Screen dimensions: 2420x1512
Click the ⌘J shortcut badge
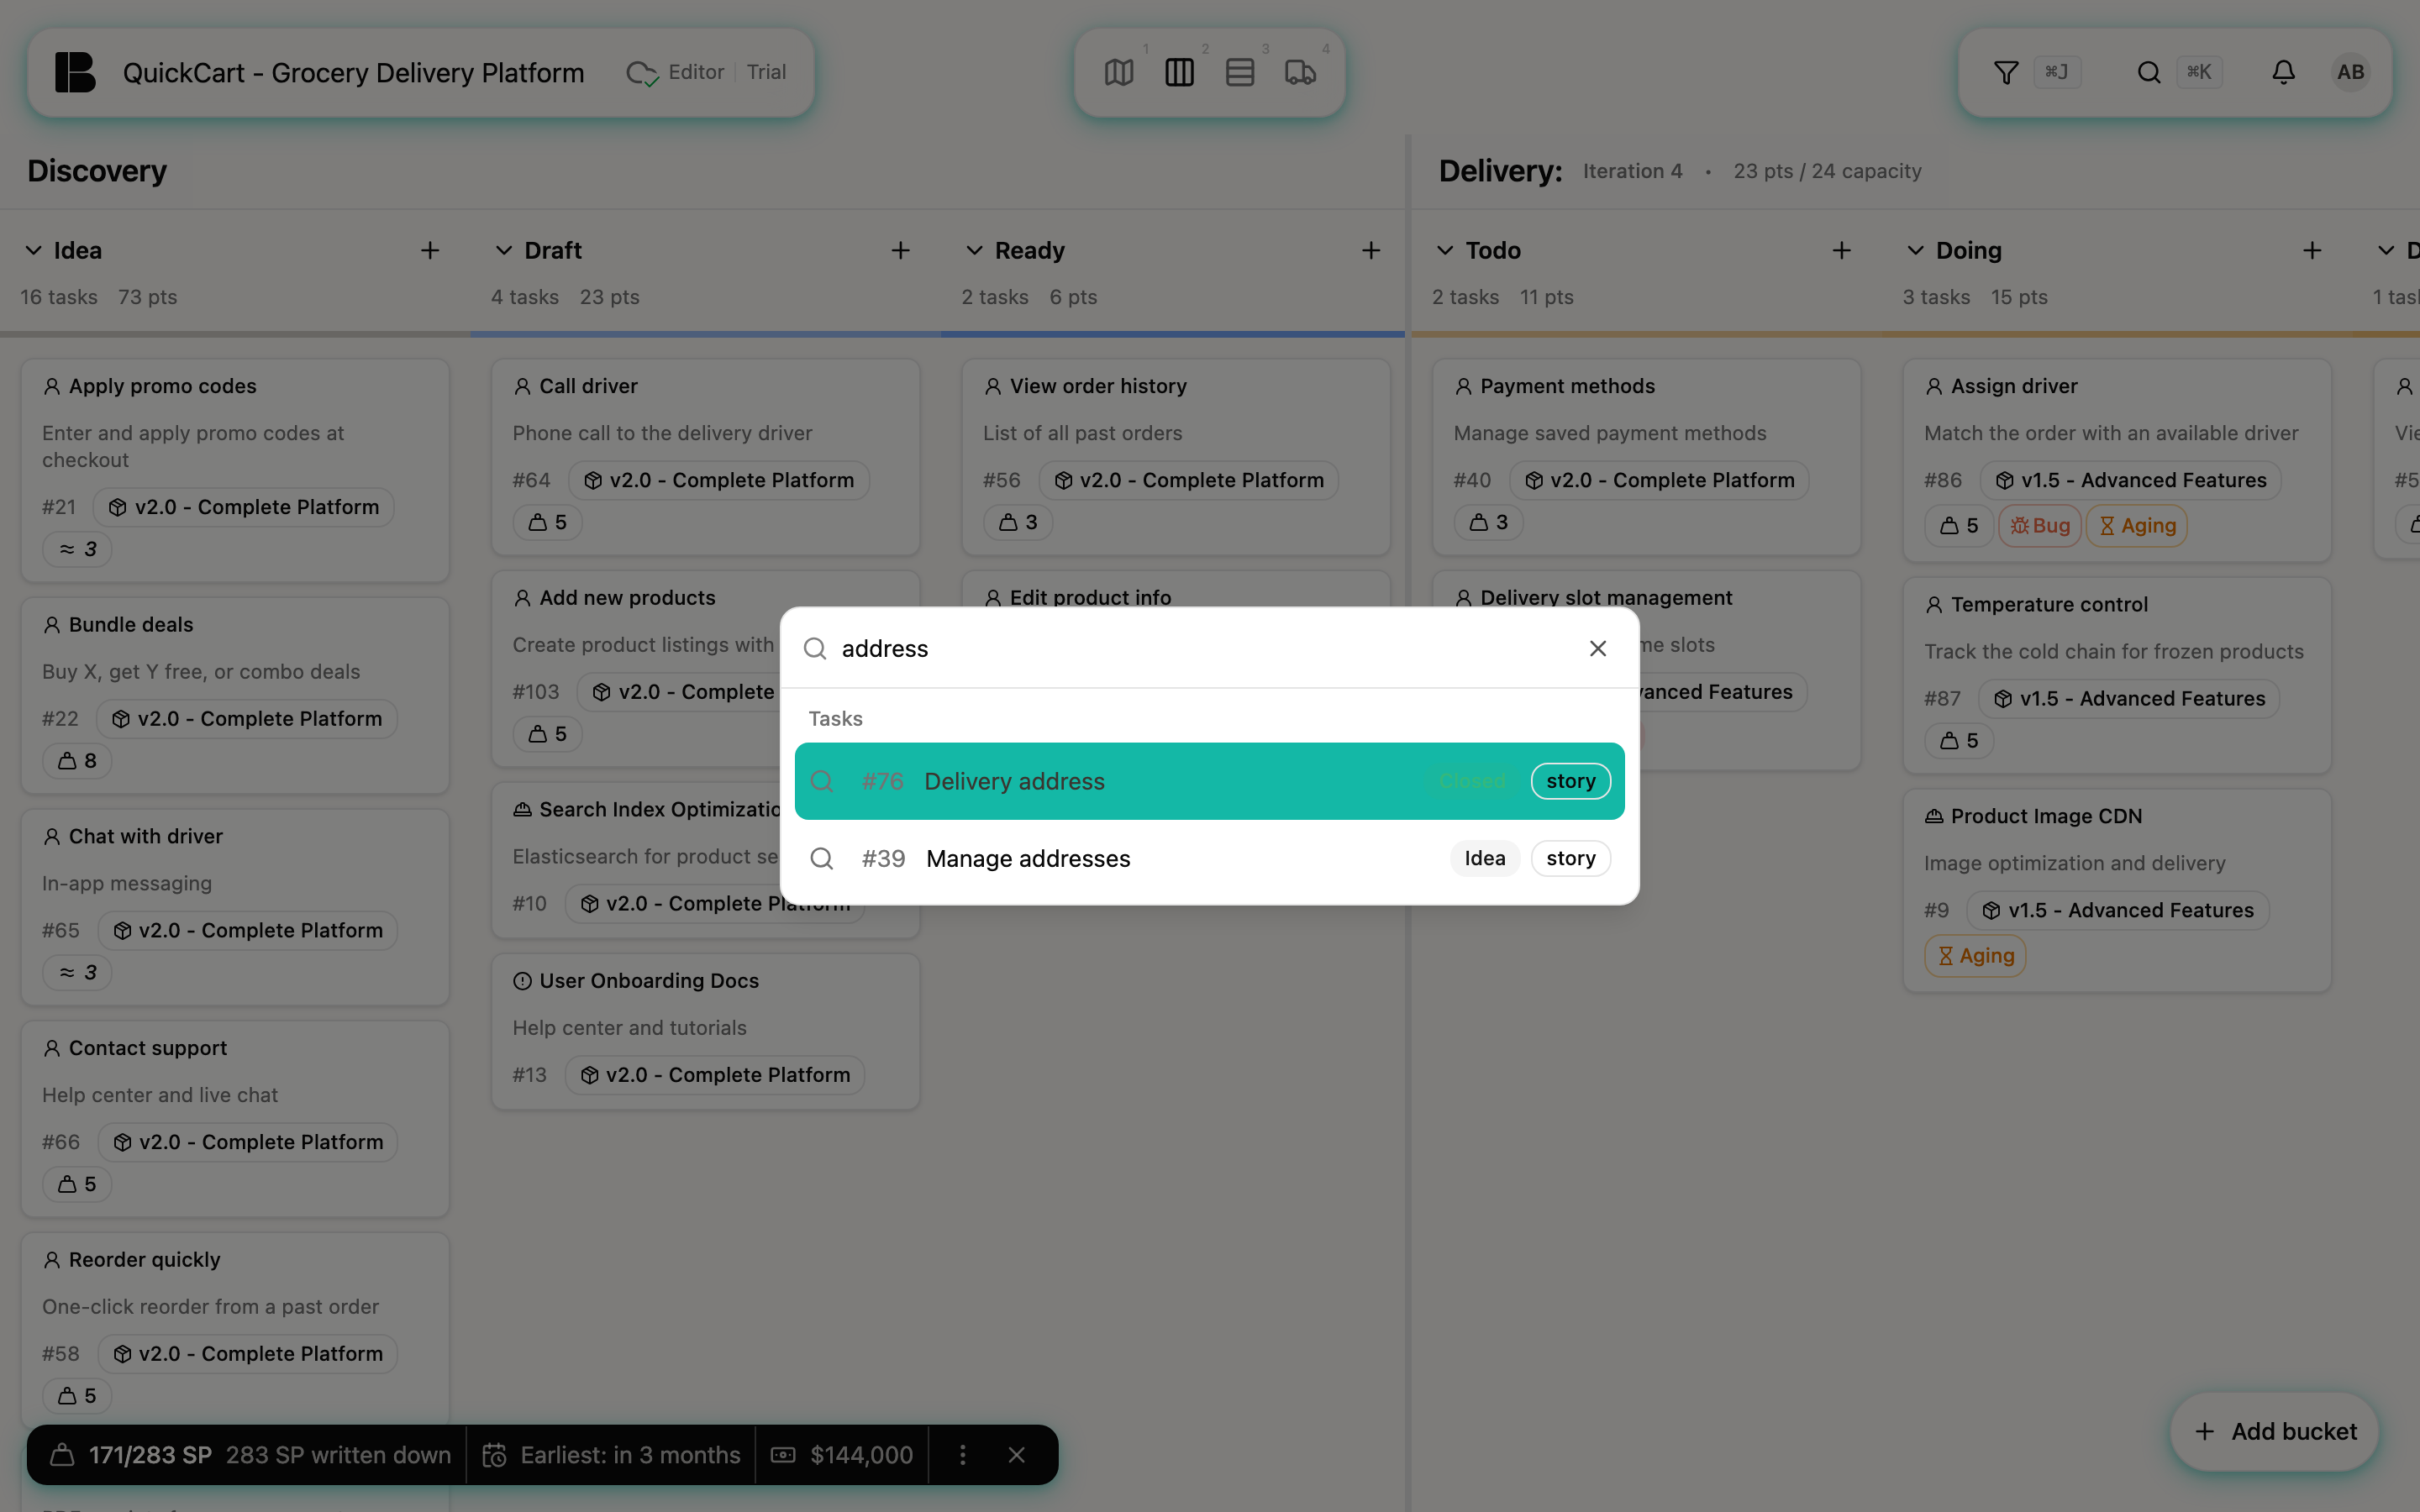click(2056, 72)
